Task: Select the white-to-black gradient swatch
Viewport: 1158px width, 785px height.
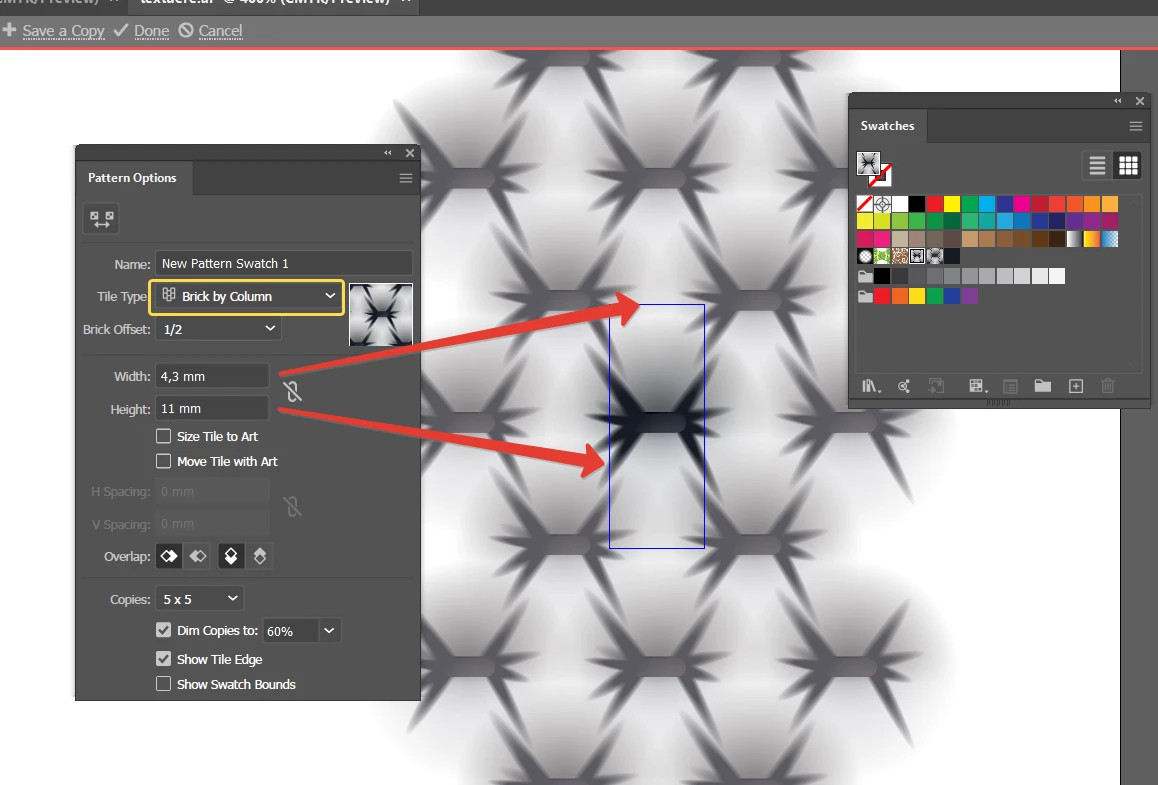Action: [1074, 239]
